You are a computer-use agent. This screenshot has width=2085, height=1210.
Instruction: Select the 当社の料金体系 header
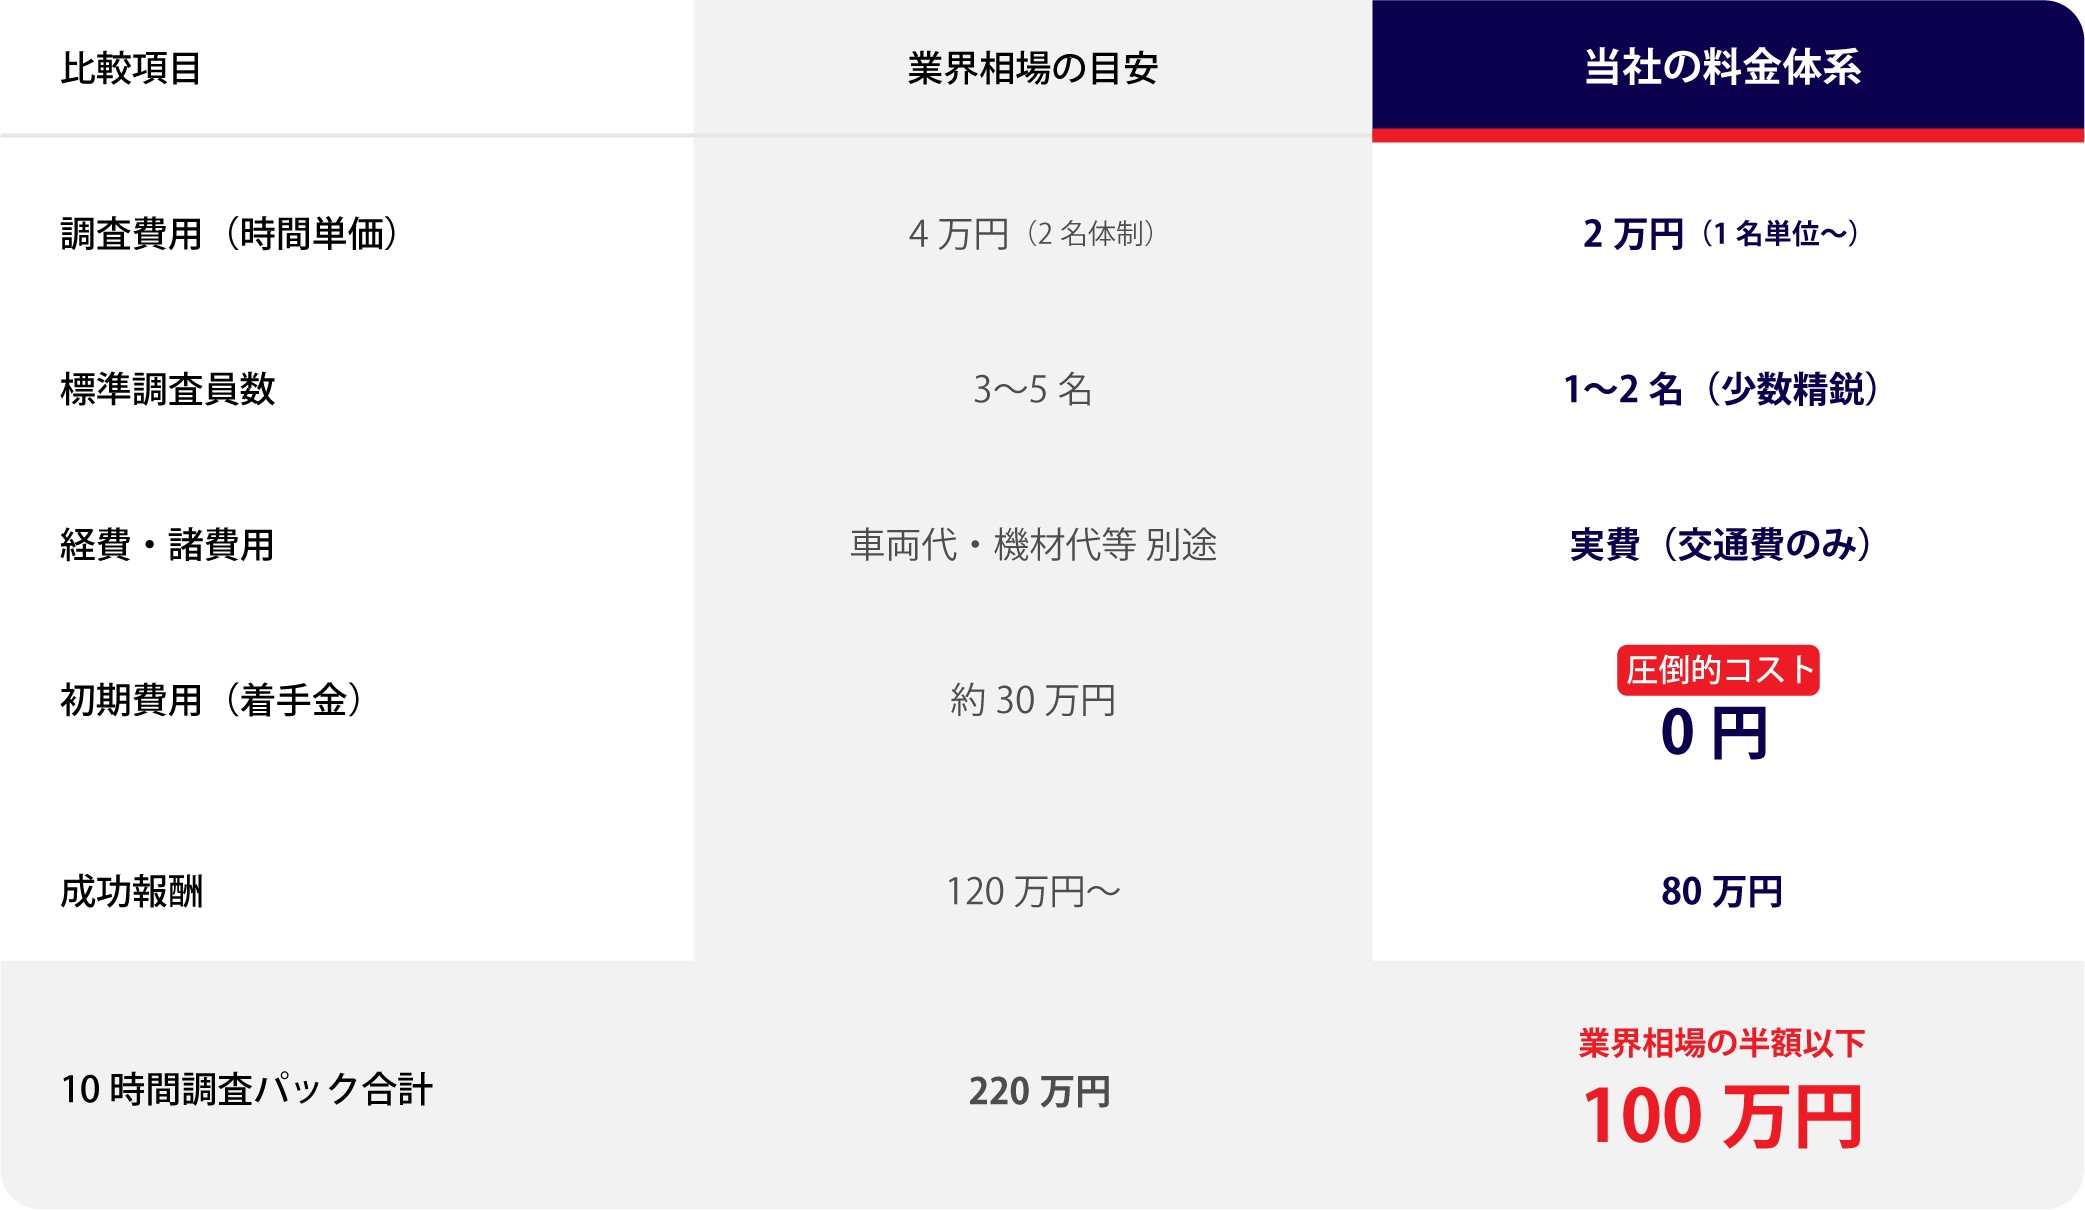click(x=1722, y=67)
